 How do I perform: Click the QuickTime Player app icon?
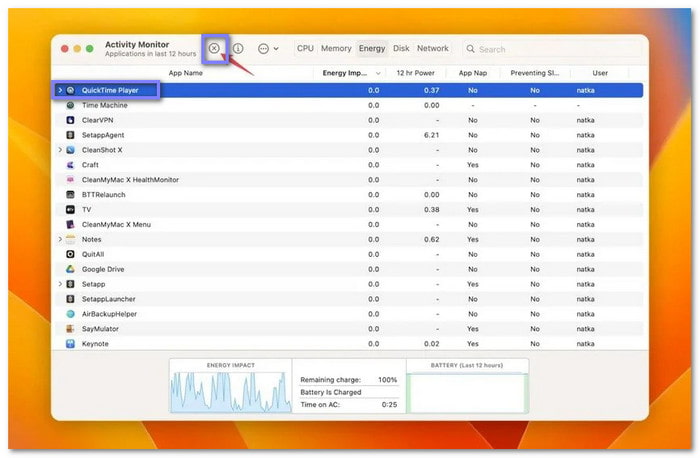point(71,90)
